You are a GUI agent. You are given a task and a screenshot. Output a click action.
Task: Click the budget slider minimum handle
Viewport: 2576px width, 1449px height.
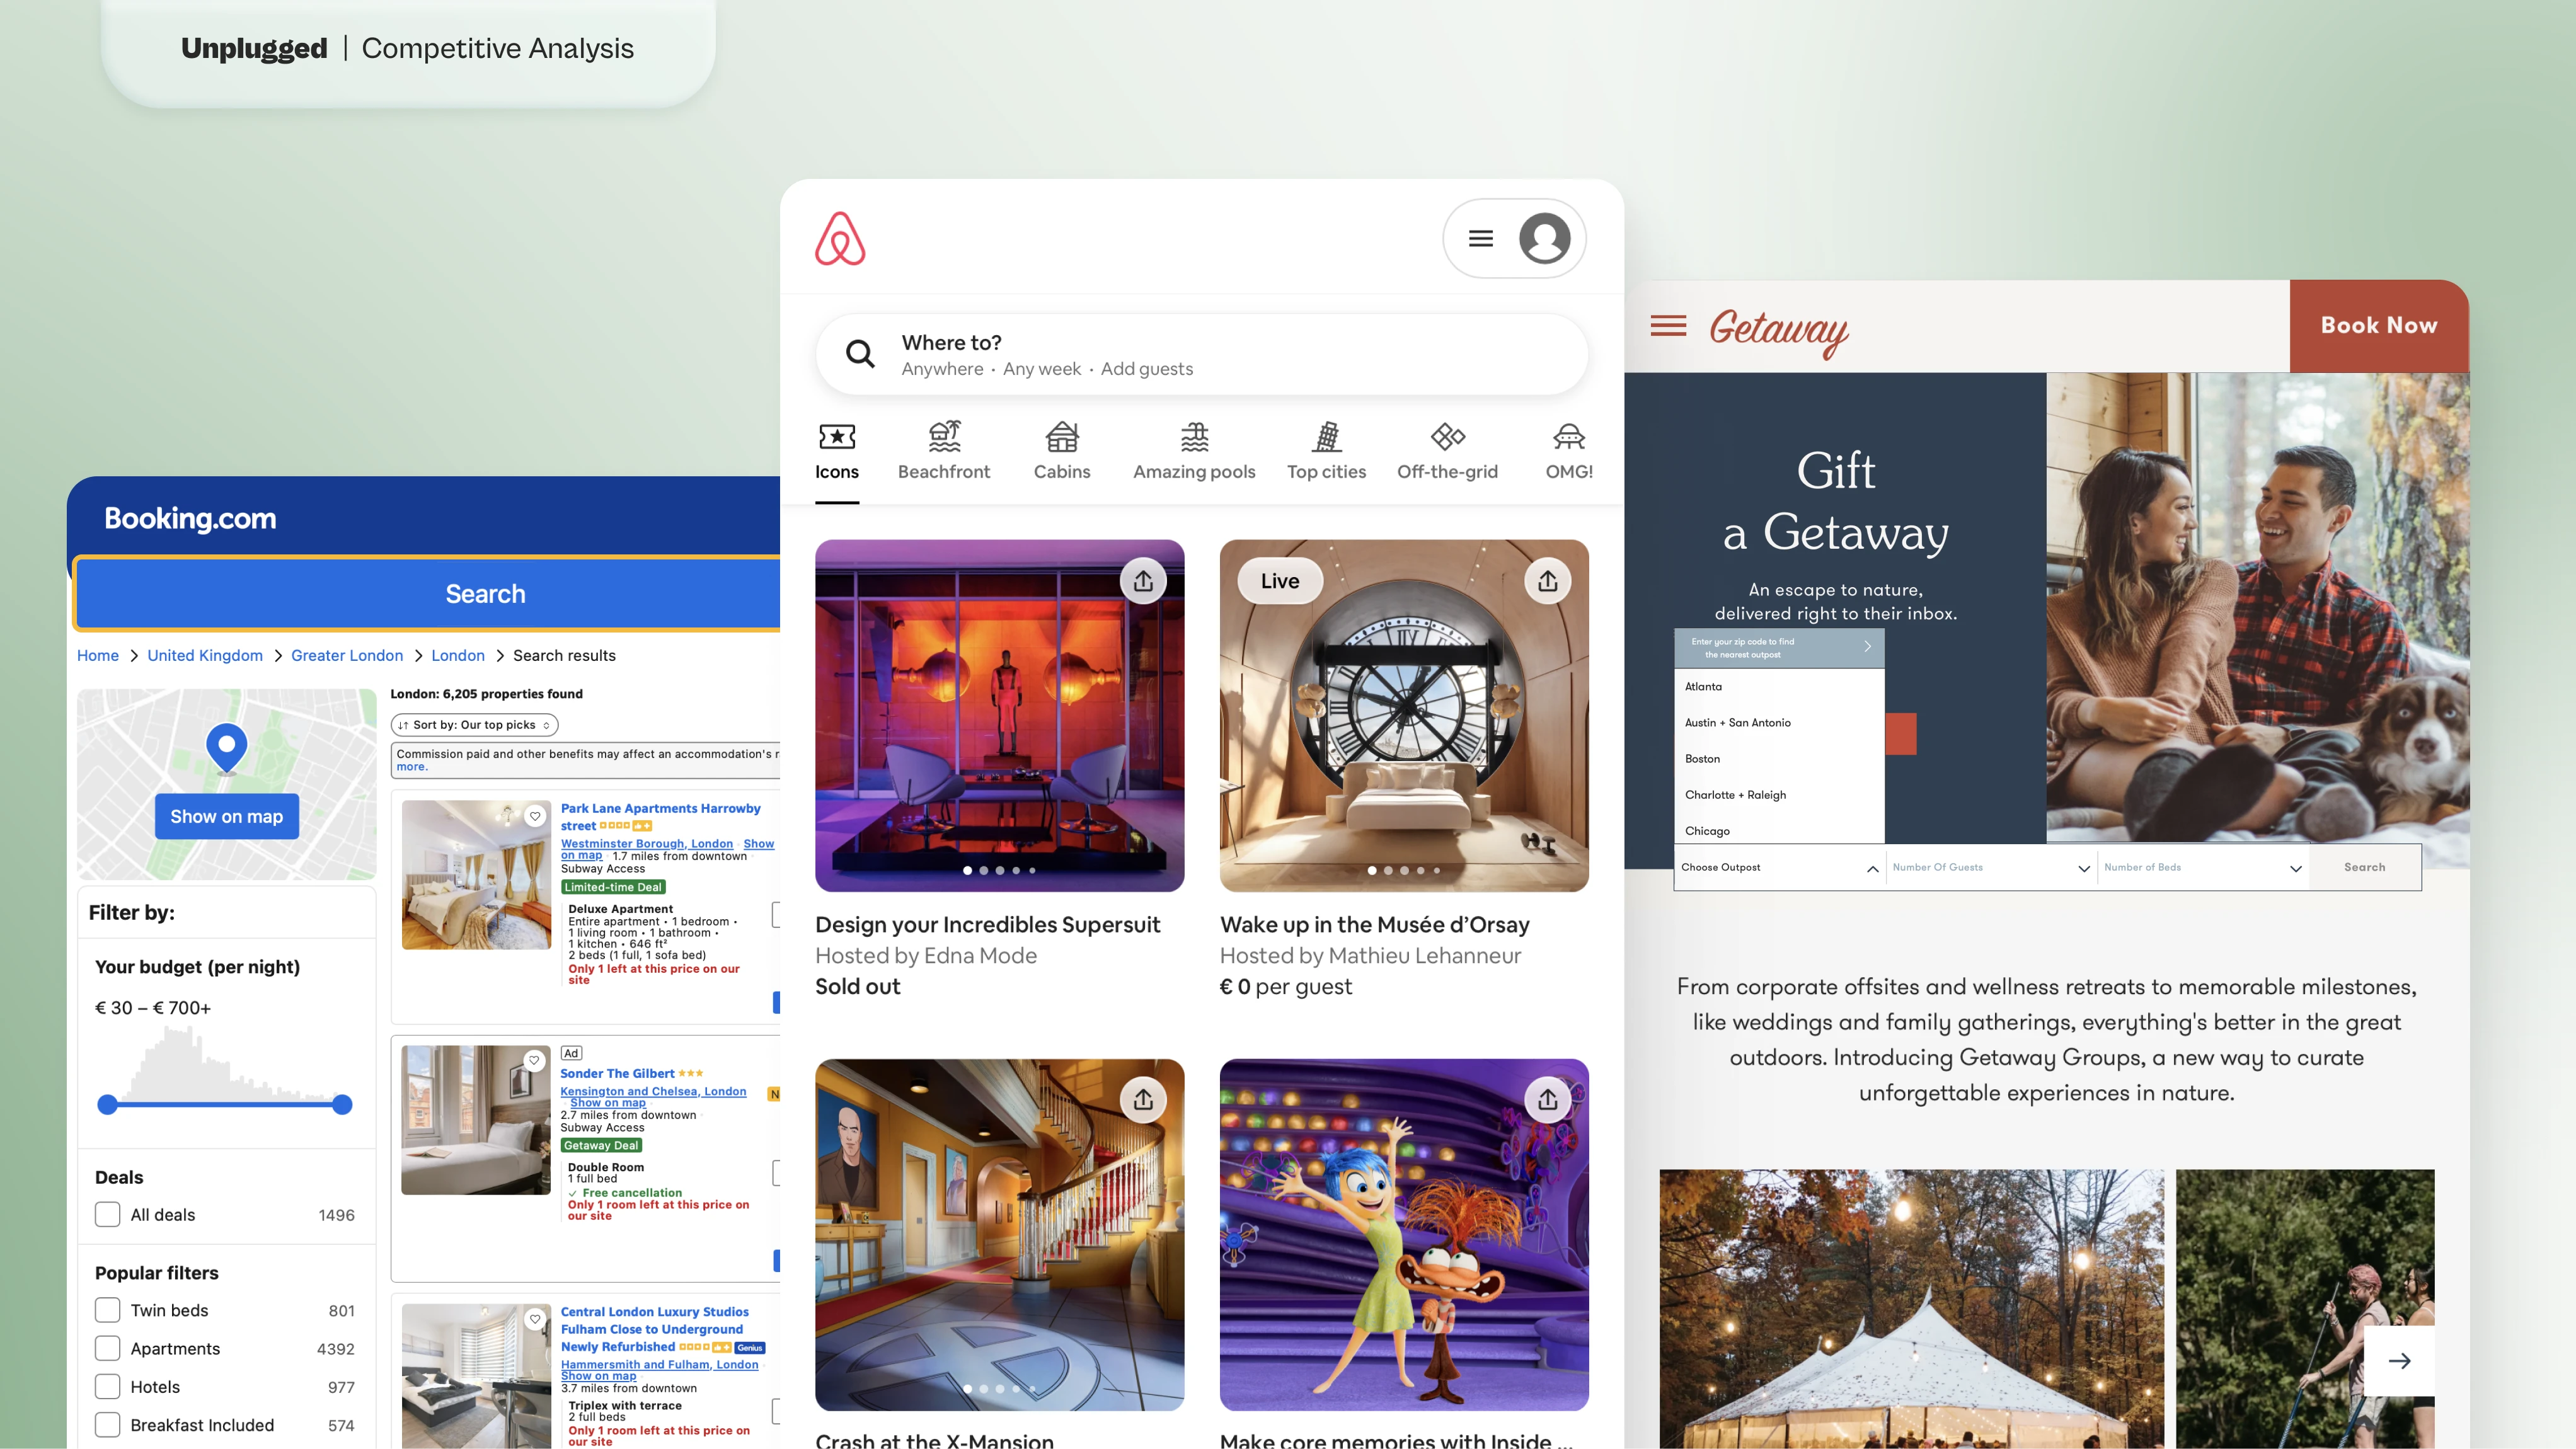click(108, 1104)
